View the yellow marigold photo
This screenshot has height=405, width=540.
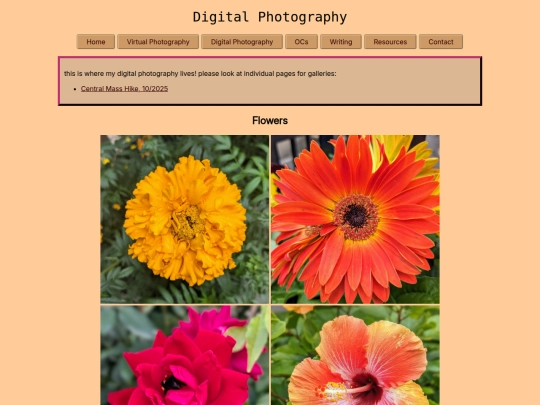click(185, 219)
